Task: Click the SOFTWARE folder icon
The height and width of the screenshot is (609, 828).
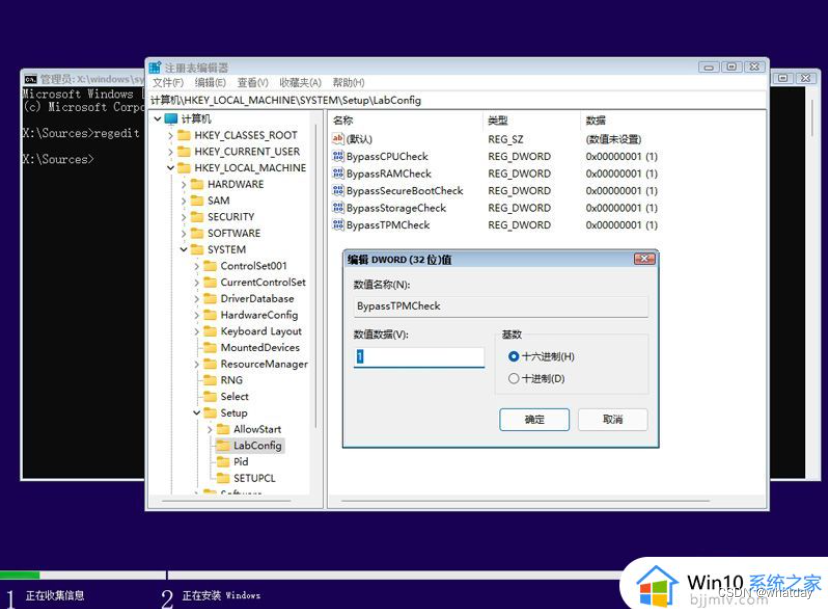Action: (x=197, y=233)
